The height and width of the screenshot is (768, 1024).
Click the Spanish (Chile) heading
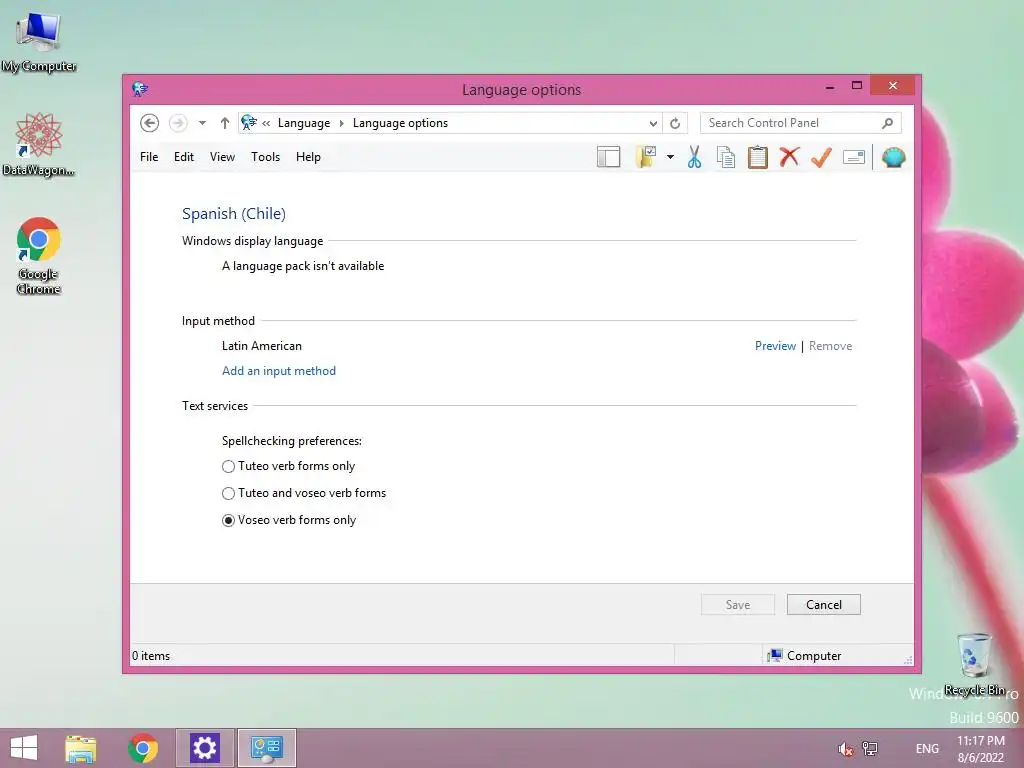234,214
